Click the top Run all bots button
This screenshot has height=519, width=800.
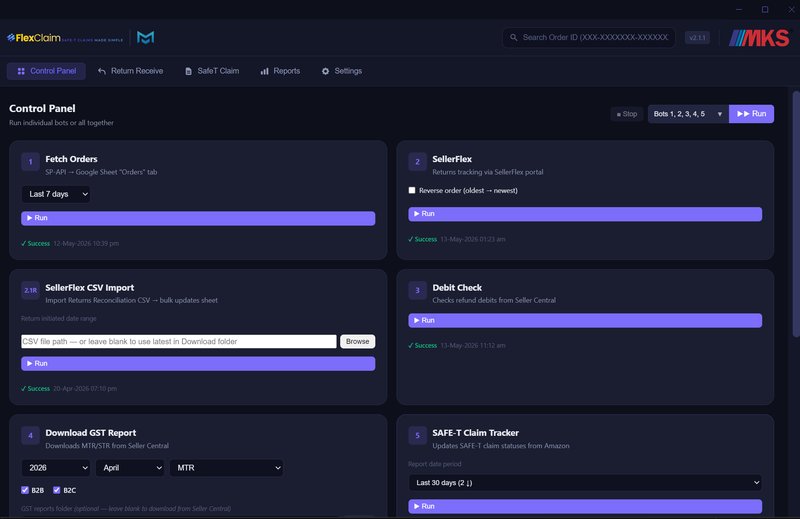[752, 114]
